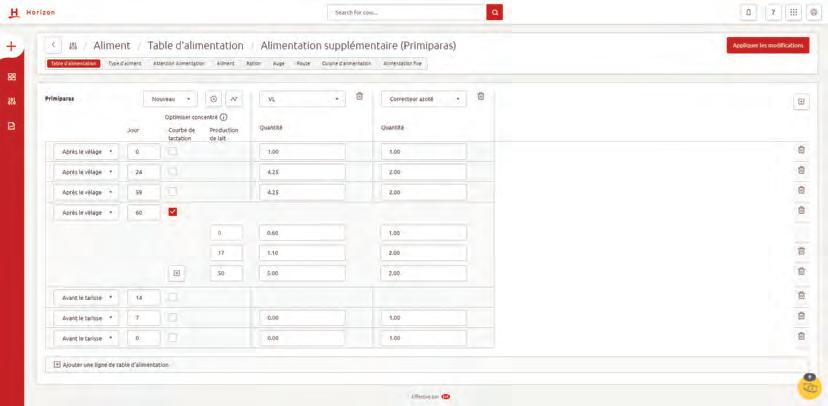Open the settings gear in header
The height and width of the screenshot is (406, 828).
tap(814, 12)
